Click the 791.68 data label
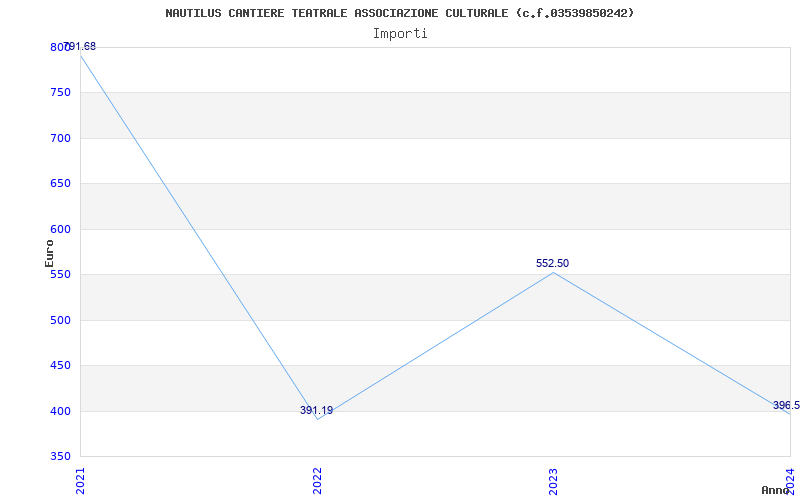The image size is (800, 500). click(81, 46)
